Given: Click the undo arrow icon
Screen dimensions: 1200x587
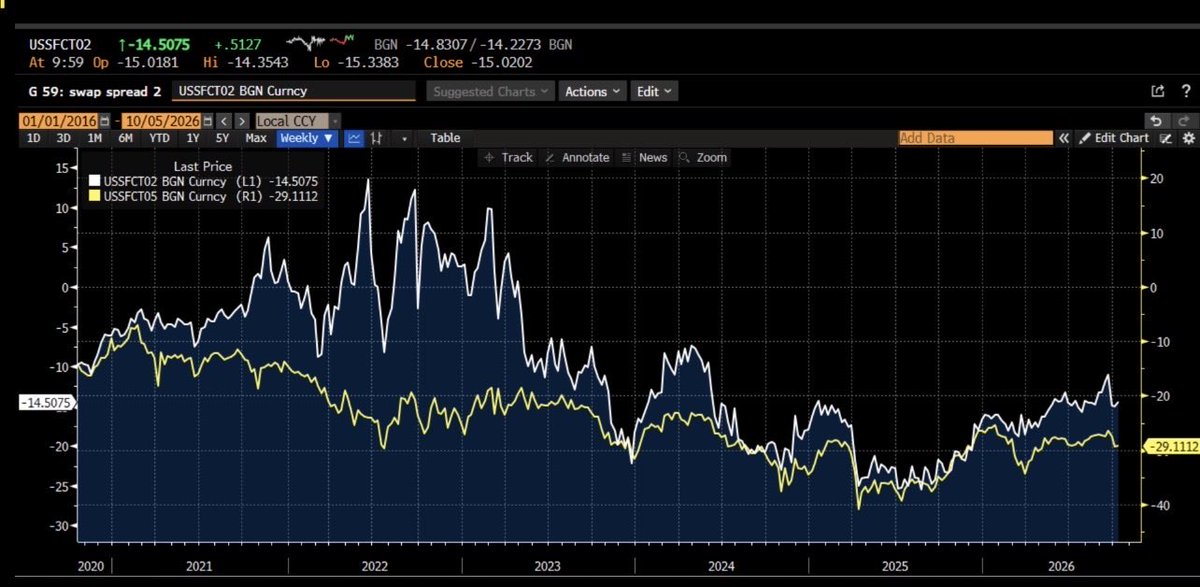Looking at the screenshot, I should tap(1157, 121).
